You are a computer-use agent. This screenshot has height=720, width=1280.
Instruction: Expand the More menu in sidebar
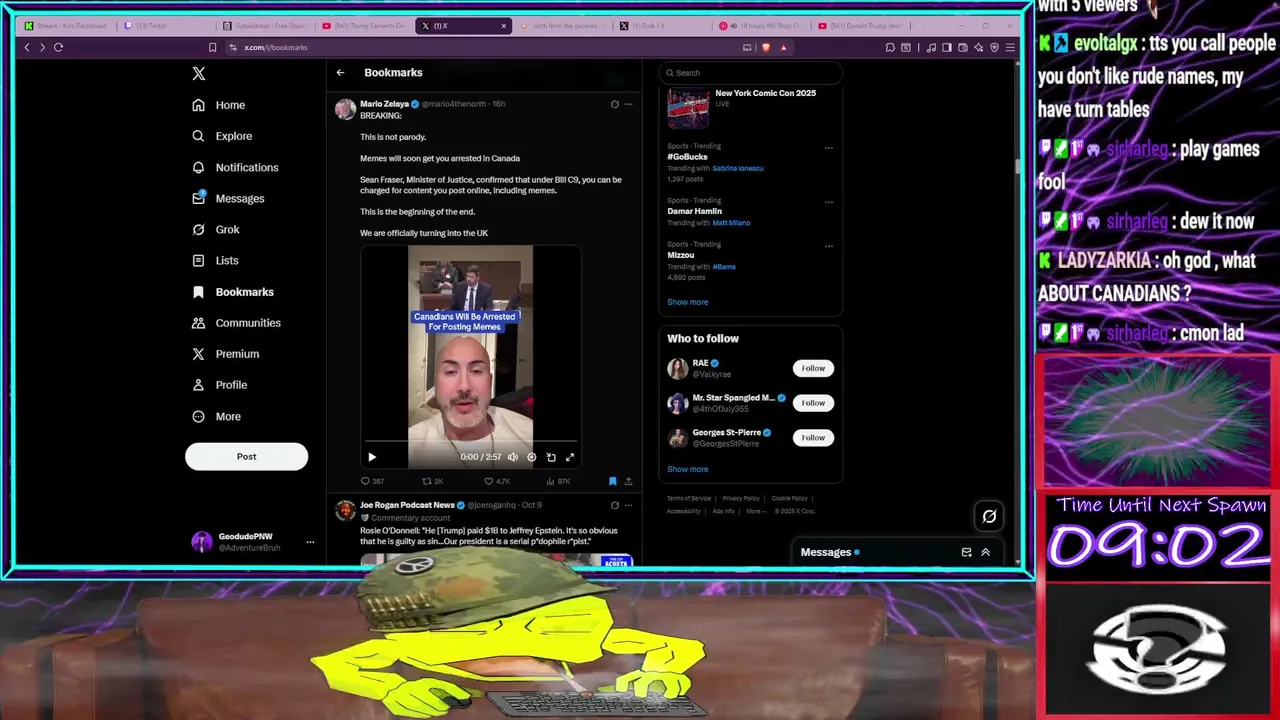click(216, 416)
